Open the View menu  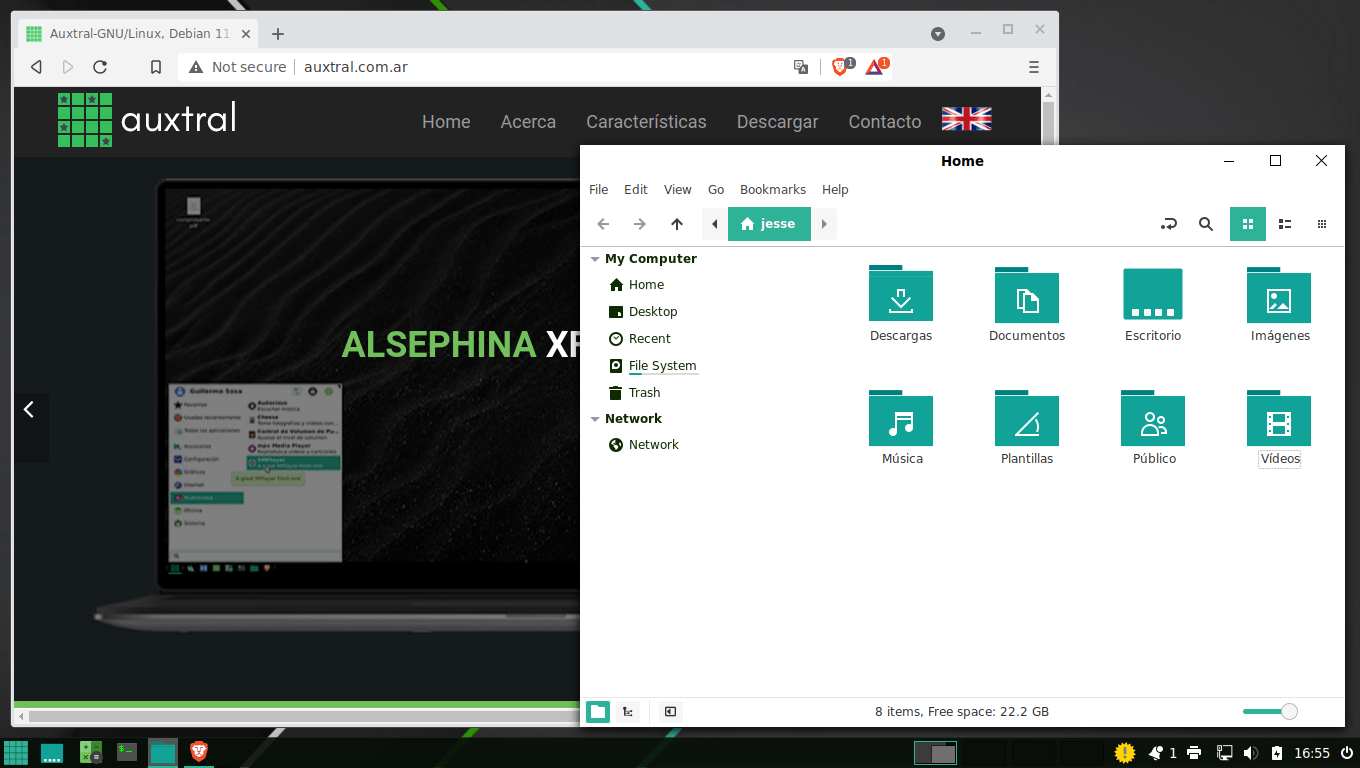tap(678, 190)
